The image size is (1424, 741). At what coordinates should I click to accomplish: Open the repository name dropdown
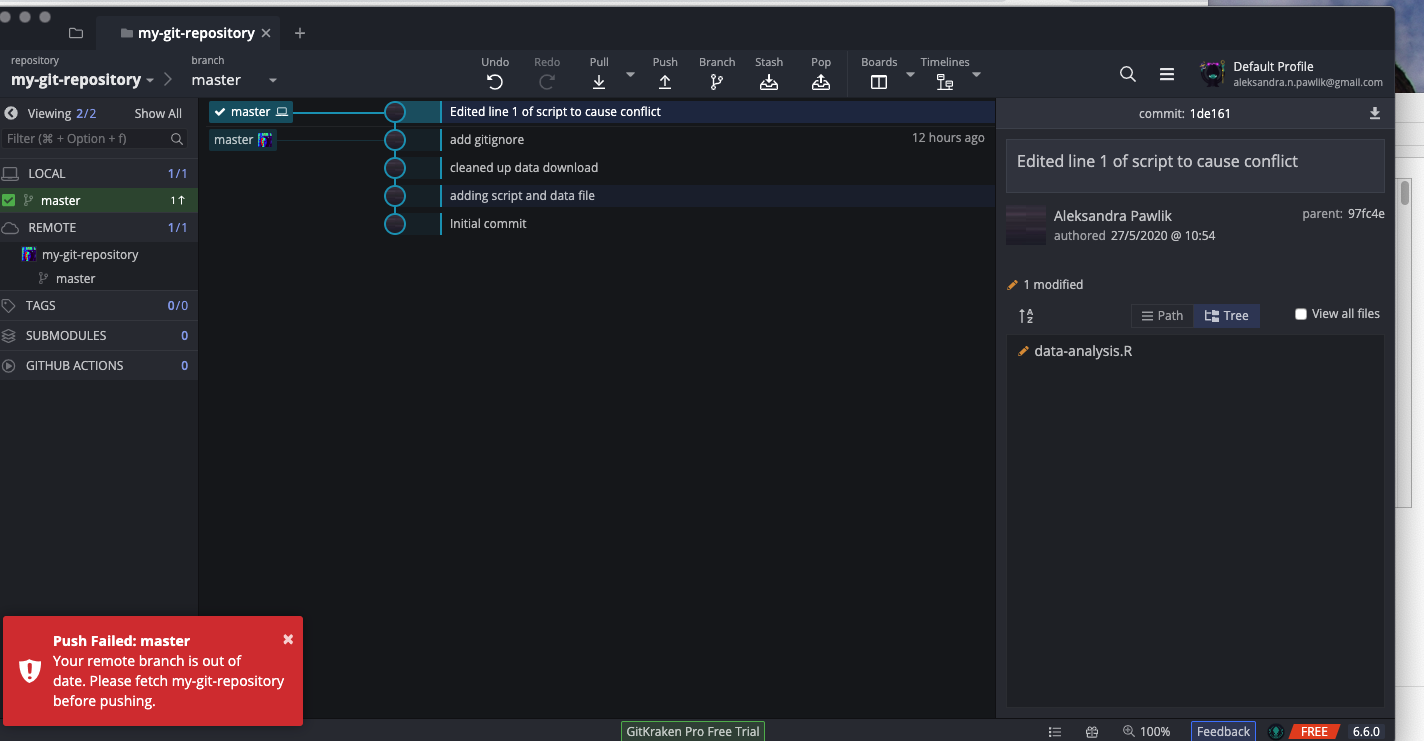(150, 80)
